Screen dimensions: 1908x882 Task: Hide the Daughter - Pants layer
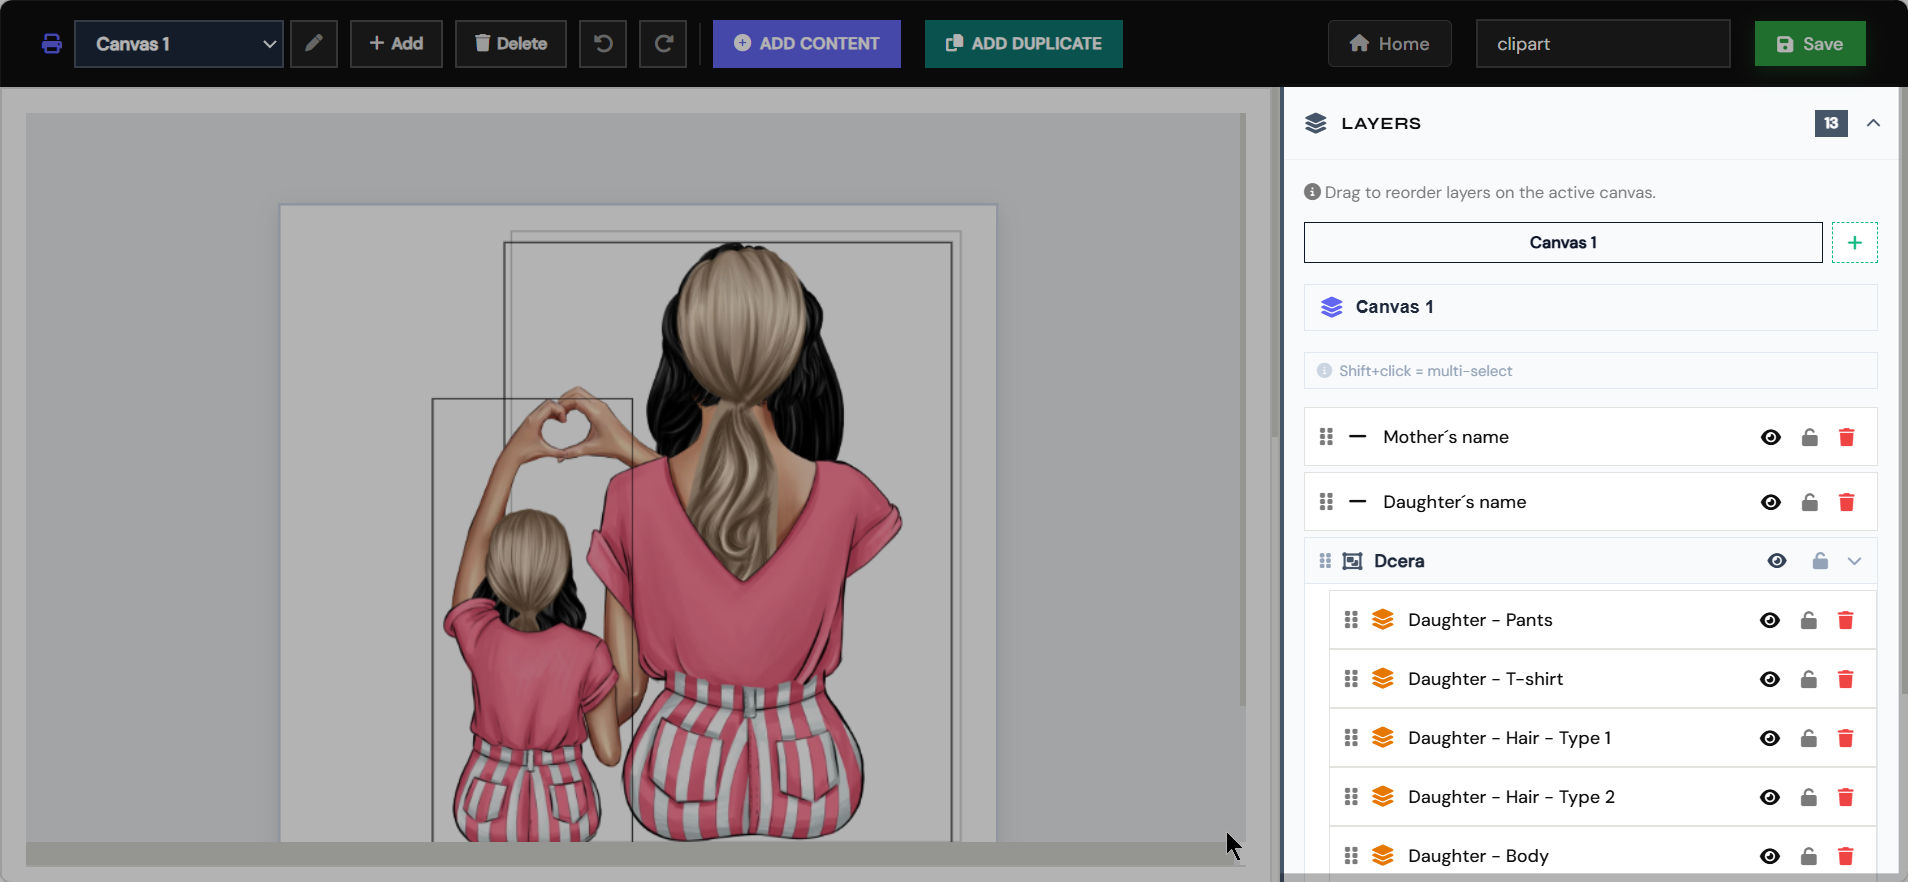1770,620
